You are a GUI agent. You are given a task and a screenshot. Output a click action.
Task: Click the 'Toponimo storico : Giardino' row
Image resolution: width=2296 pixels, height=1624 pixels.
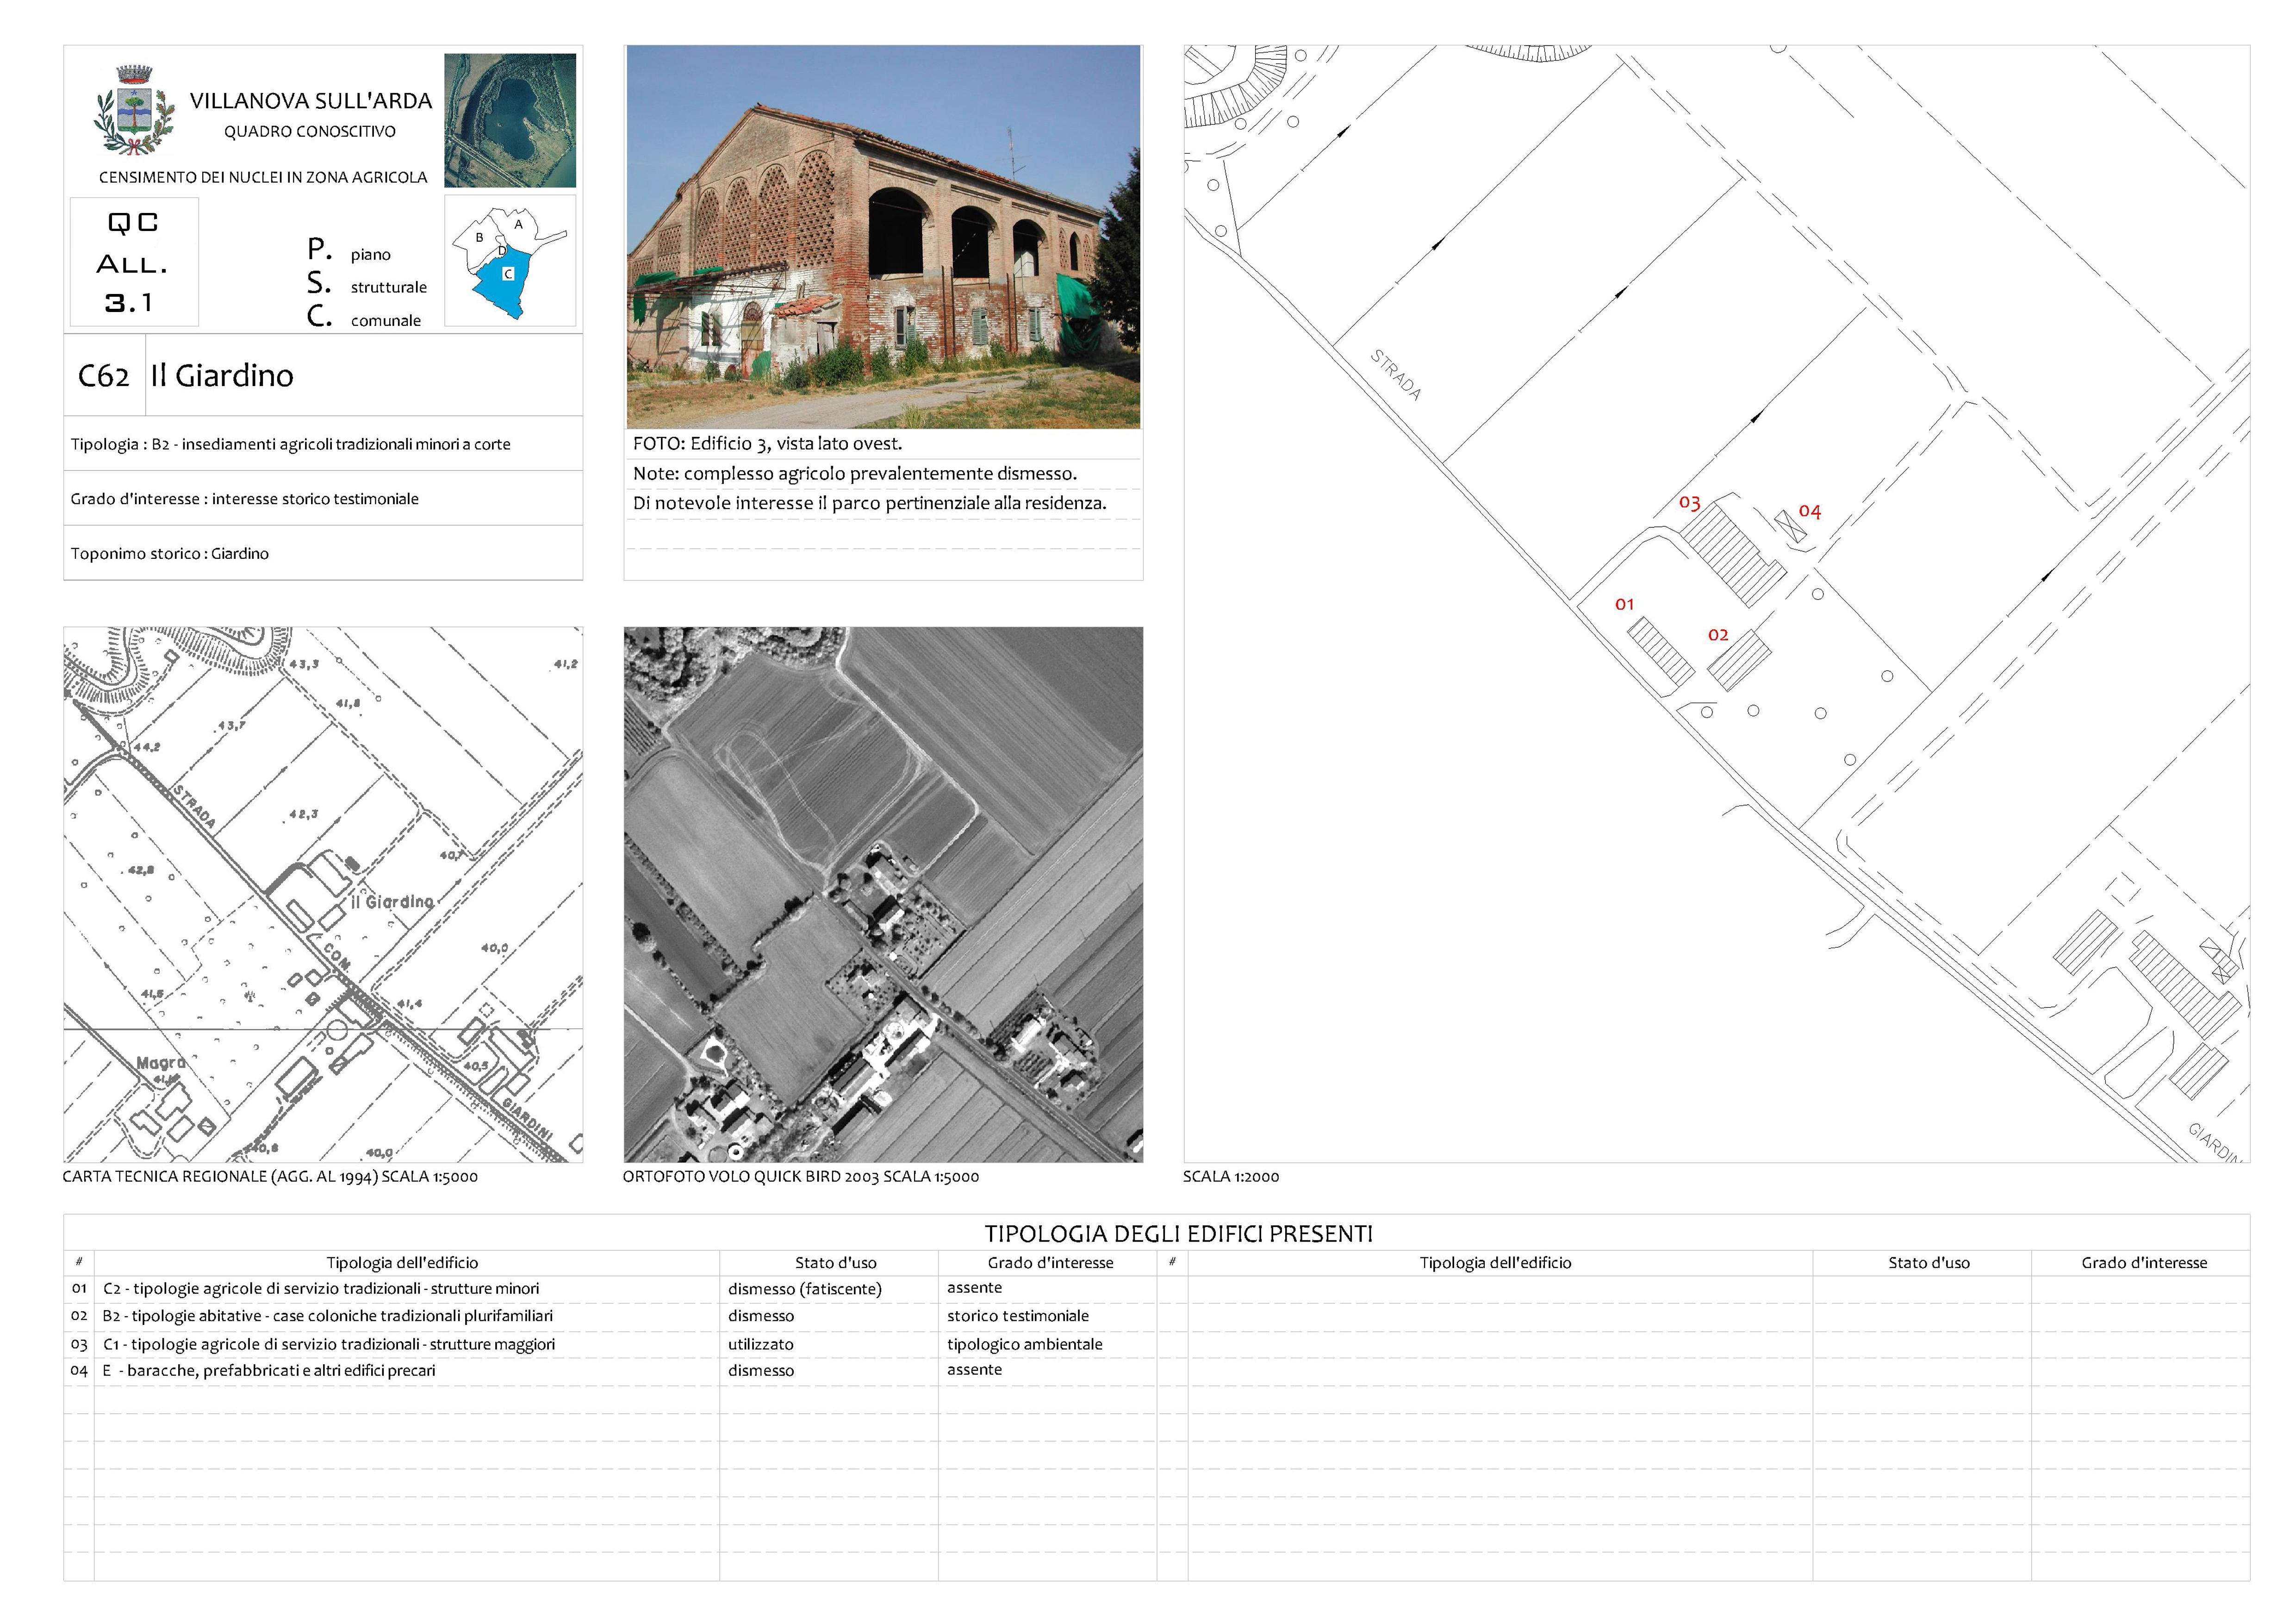[323, 553]
